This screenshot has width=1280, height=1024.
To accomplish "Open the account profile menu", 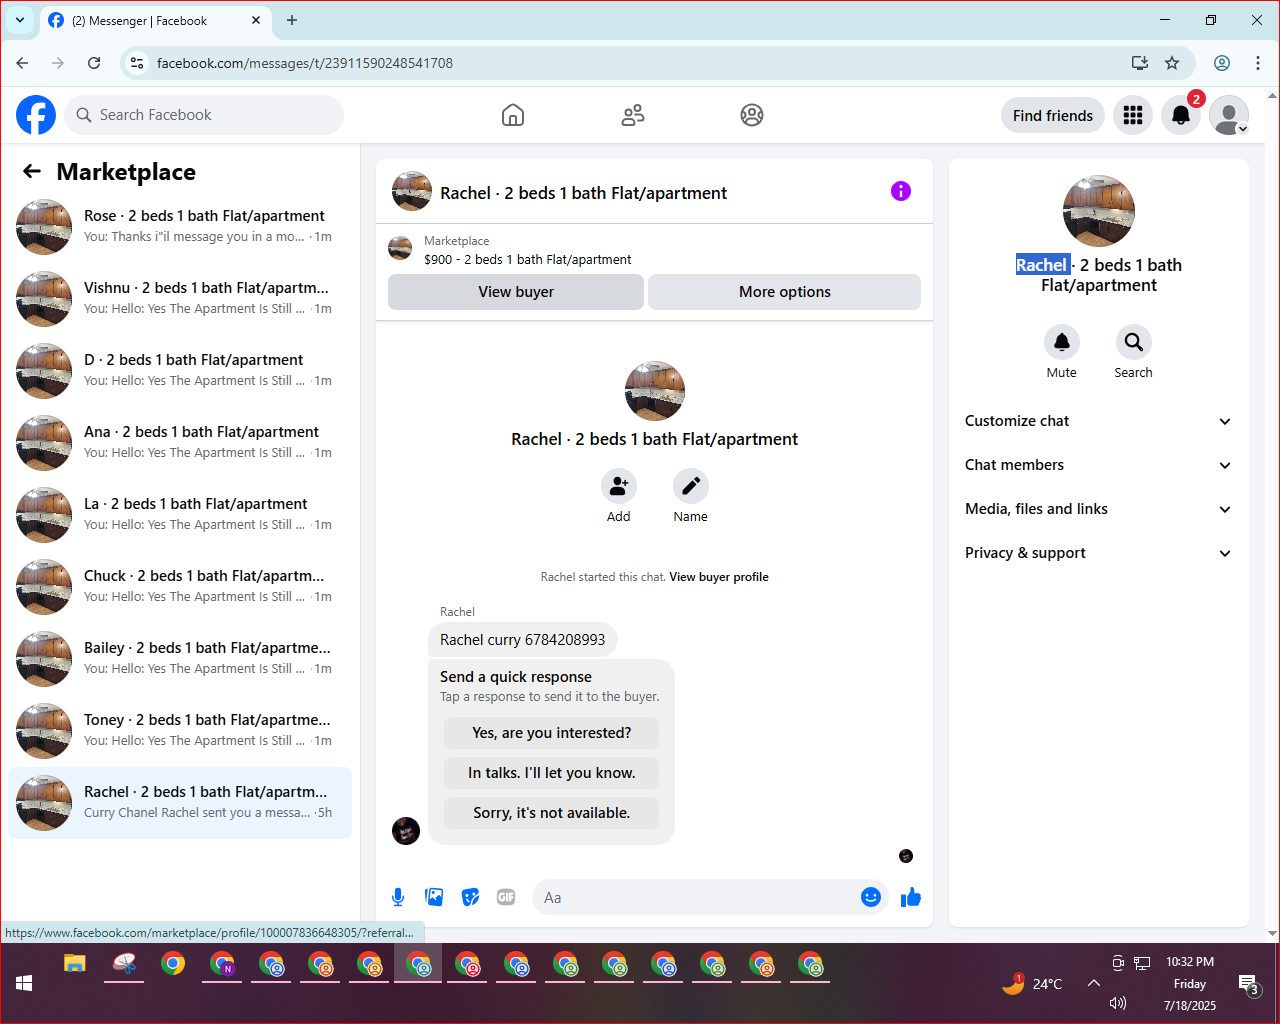I will pos(1229,115).
